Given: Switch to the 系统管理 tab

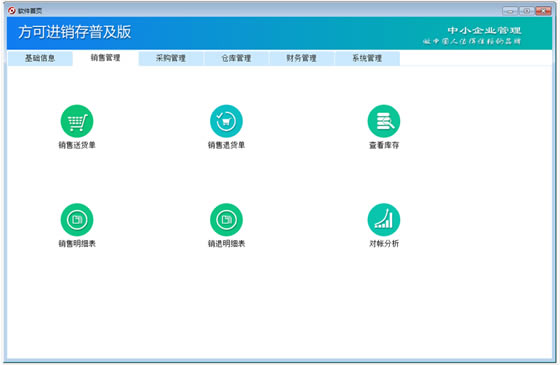Looking at the screenshot, I should [x=367, y=58].
